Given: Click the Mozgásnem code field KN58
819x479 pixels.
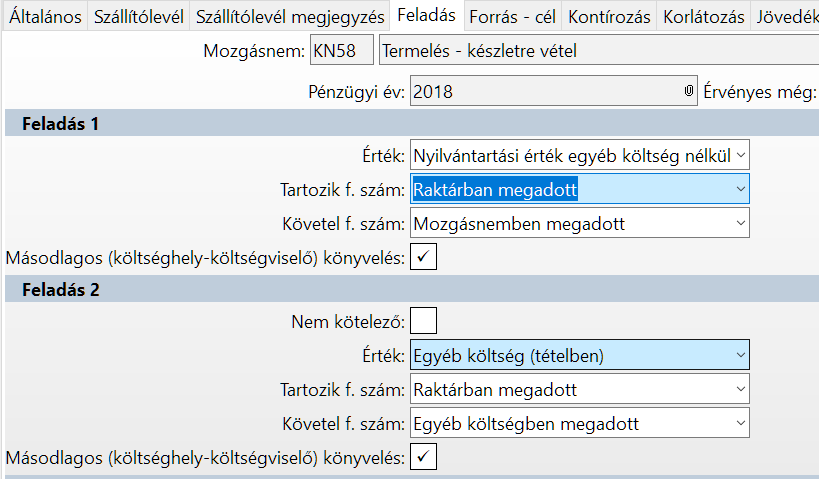Looking at the screenshot, I should coord(340,50).
